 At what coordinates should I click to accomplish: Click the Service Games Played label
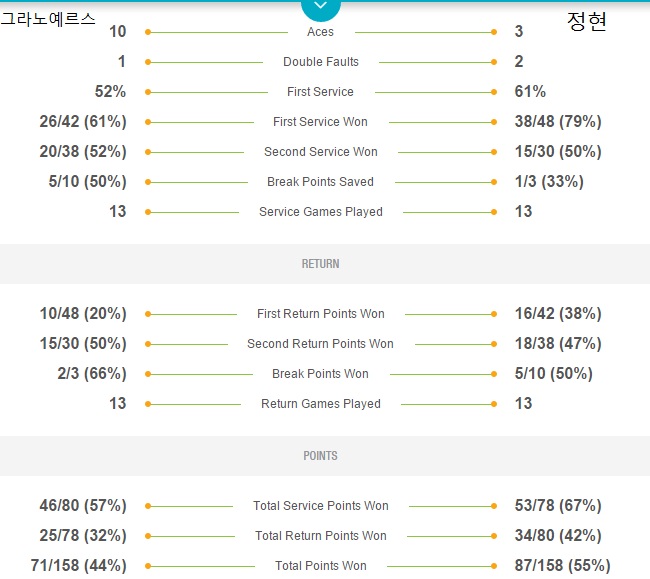coord(321,212)
